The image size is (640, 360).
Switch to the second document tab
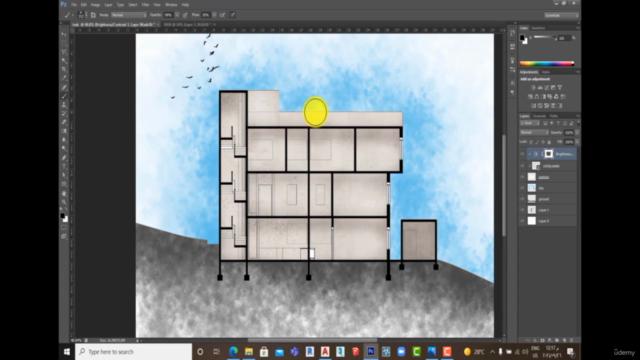(x=187, y=25)
